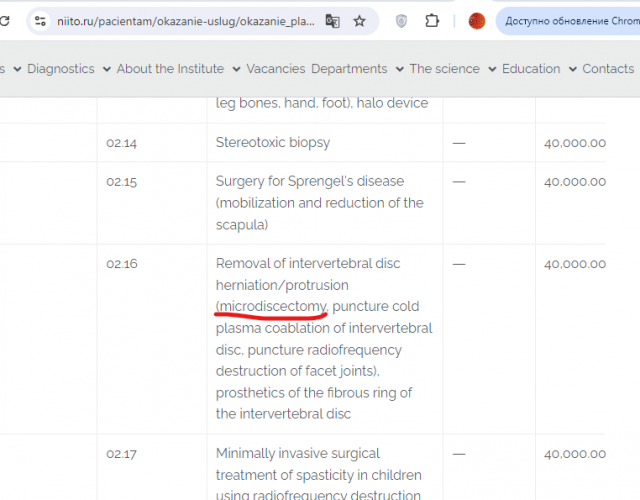Open the Extensions puzzle icon

point(432,20)
